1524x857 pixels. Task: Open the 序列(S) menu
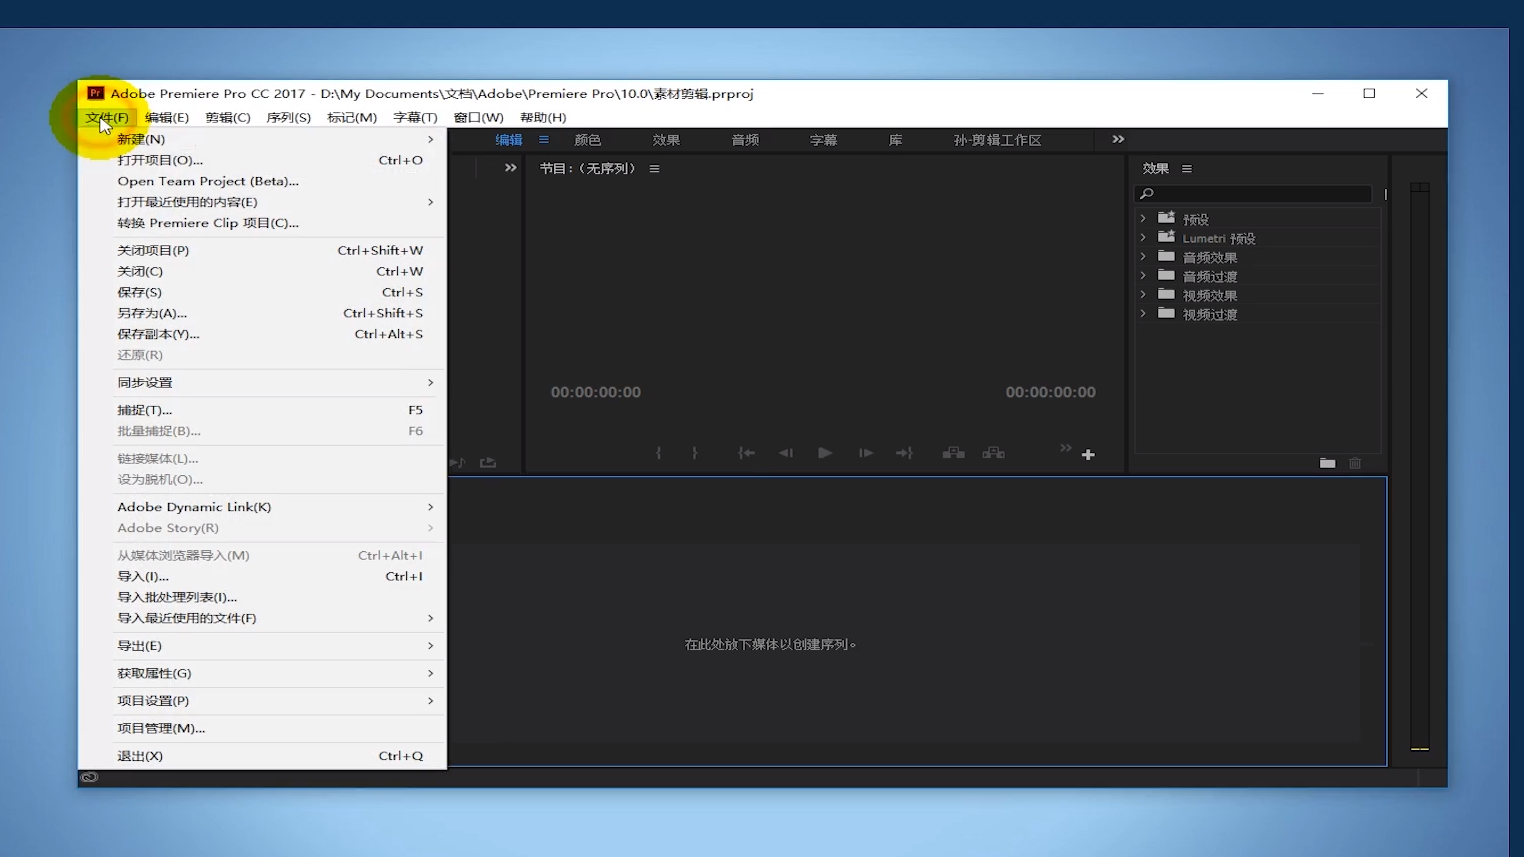tap(289, 117)
